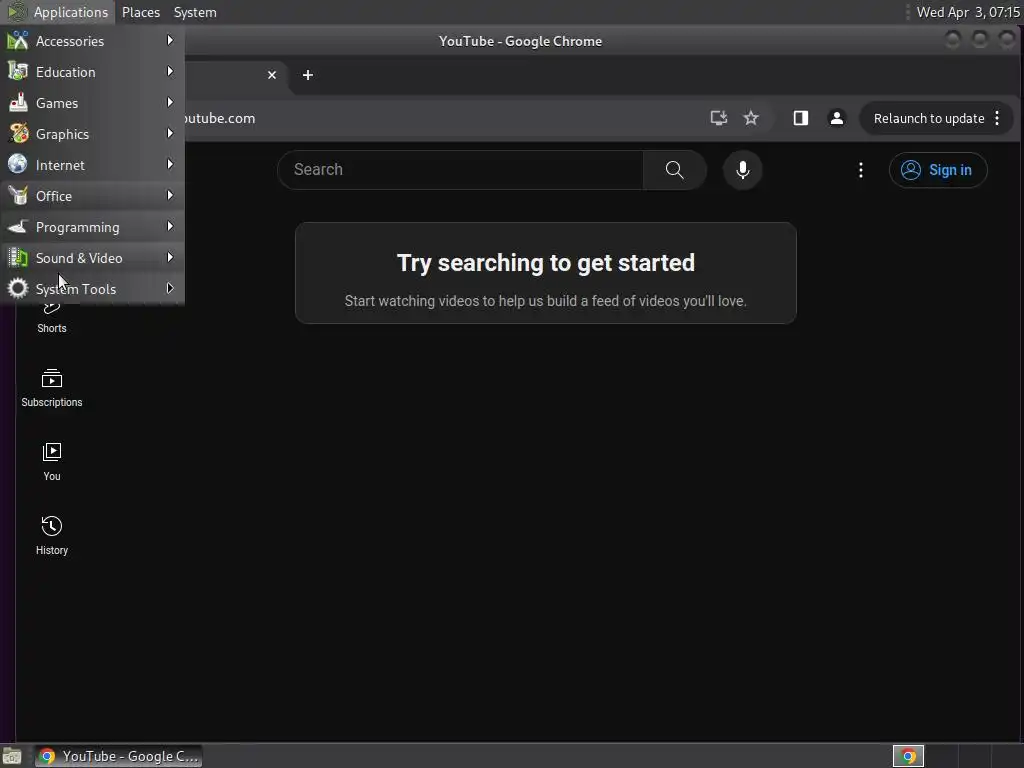Click Relaunch to update button
Screen dimensions: 1024x768
(x=929, y=118)
